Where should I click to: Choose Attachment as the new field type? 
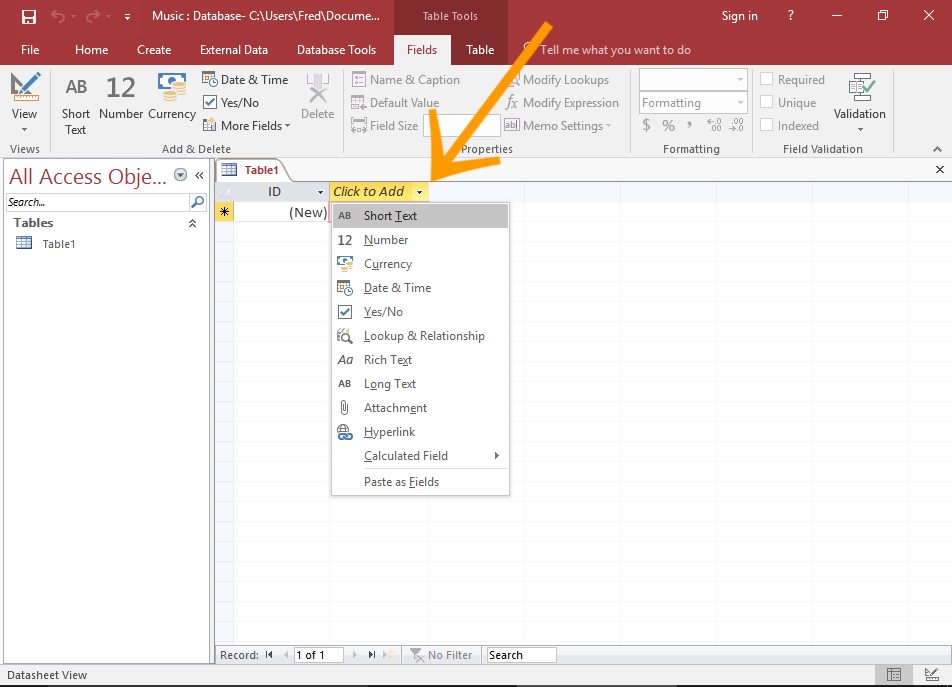tap(397, 407)
